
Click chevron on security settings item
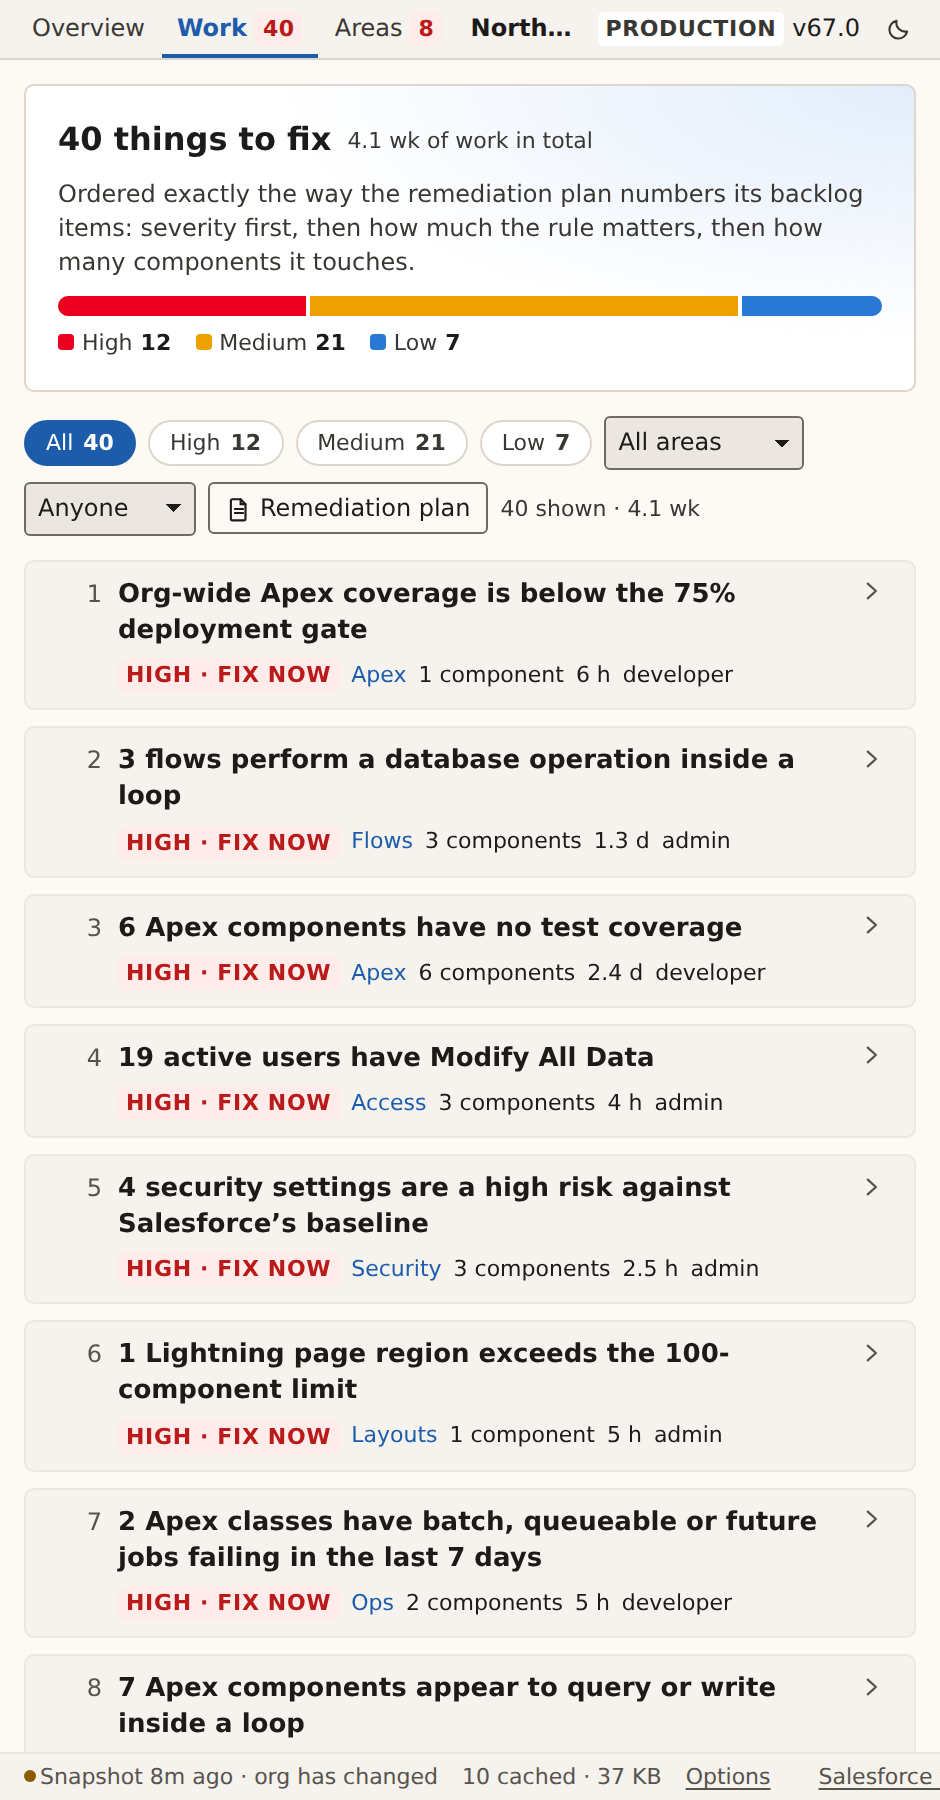(x=871, y=1187)
